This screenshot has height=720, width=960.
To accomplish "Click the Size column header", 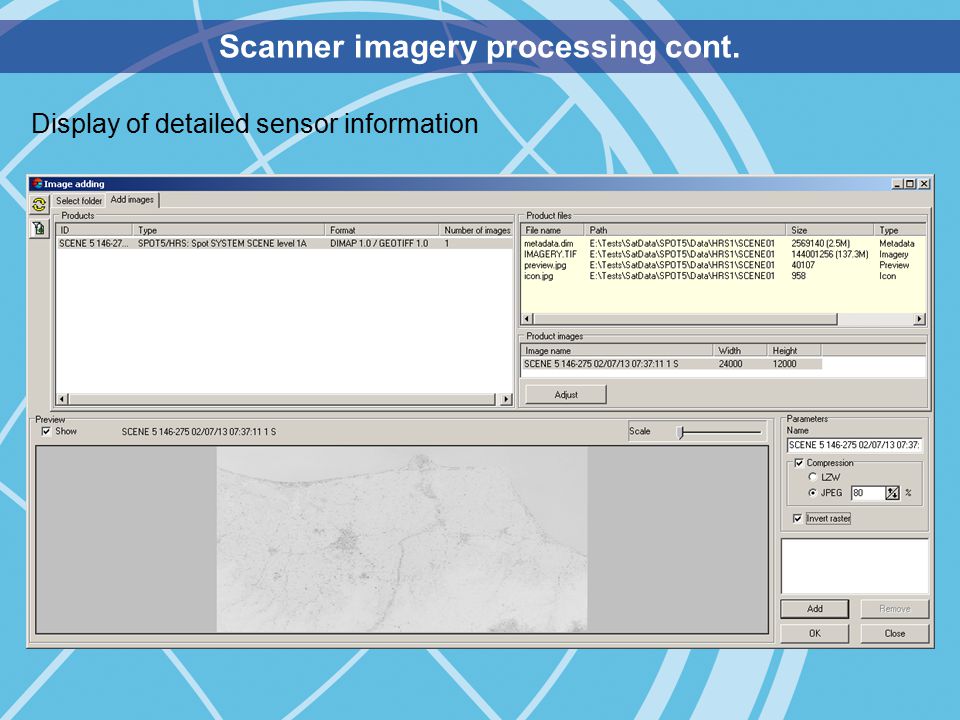I will point(830,230).
